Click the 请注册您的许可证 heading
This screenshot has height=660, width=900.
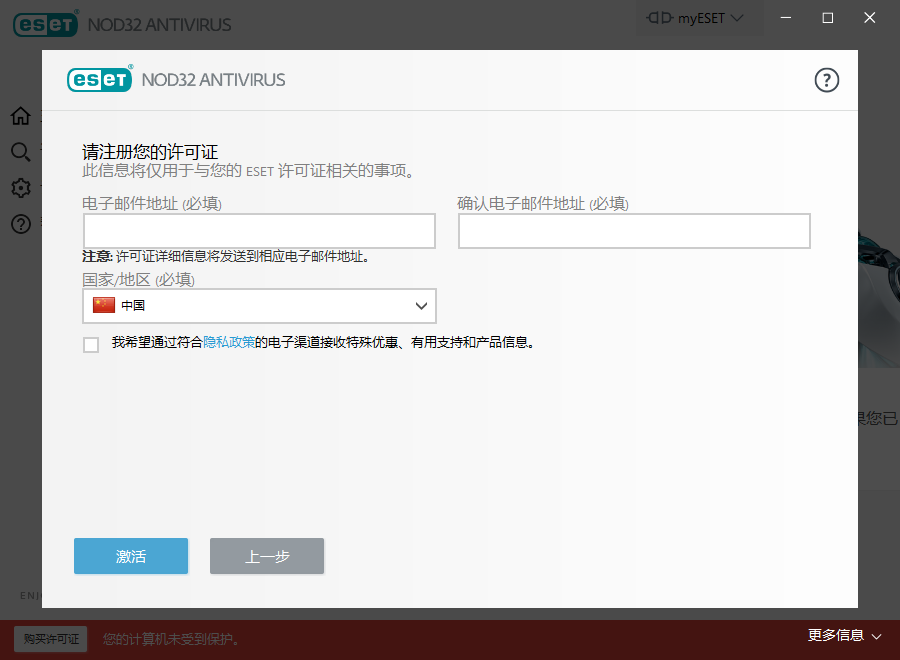150,152
